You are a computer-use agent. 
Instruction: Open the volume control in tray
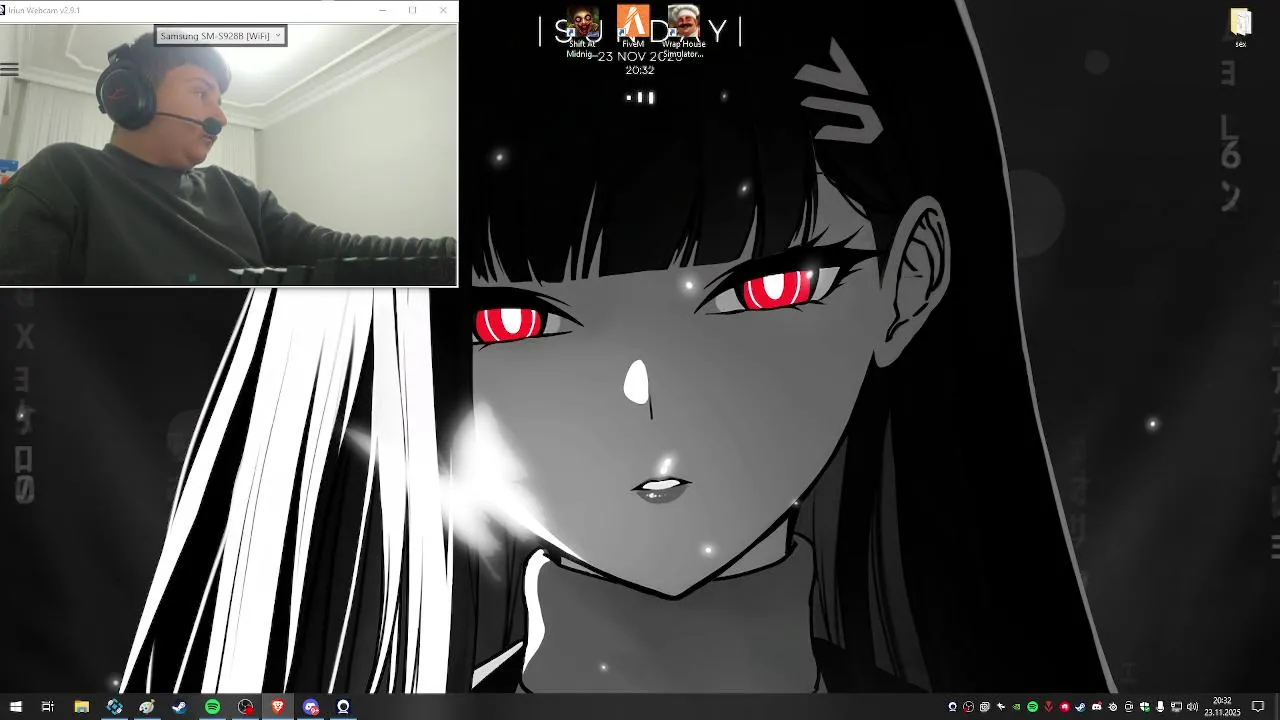[1192, 707]
